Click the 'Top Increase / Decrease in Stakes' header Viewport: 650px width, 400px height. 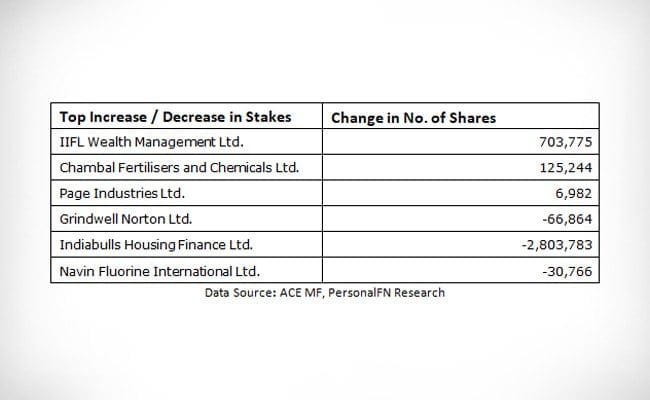click(175, 117)
